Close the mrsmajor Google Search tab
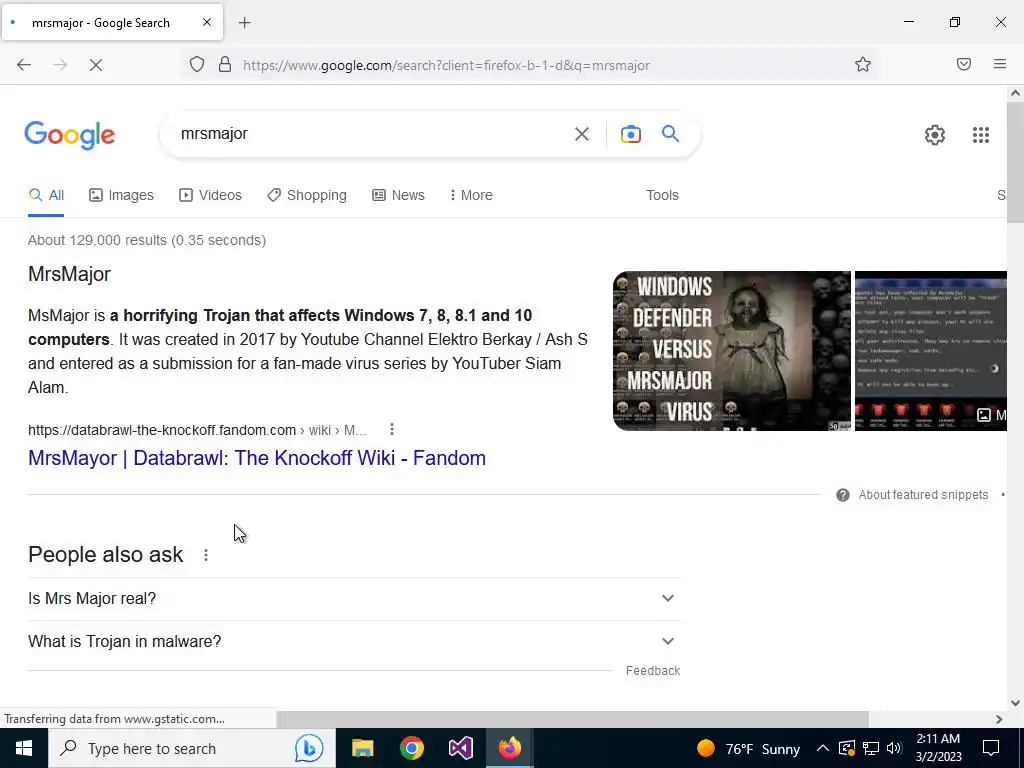The width and height of the screenshot is (1024, 768). (x=206, y=22)
